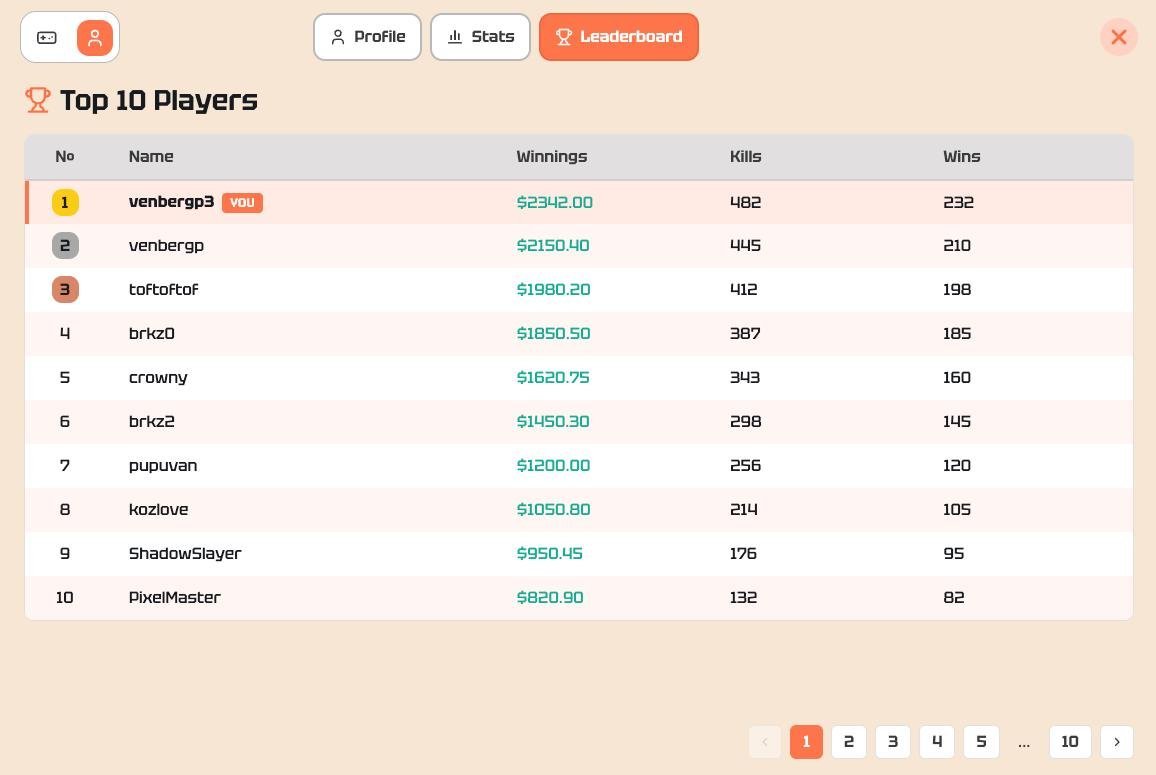Click the Name column header
Screen dimensions: 1156x775
(x=151, y=156)
